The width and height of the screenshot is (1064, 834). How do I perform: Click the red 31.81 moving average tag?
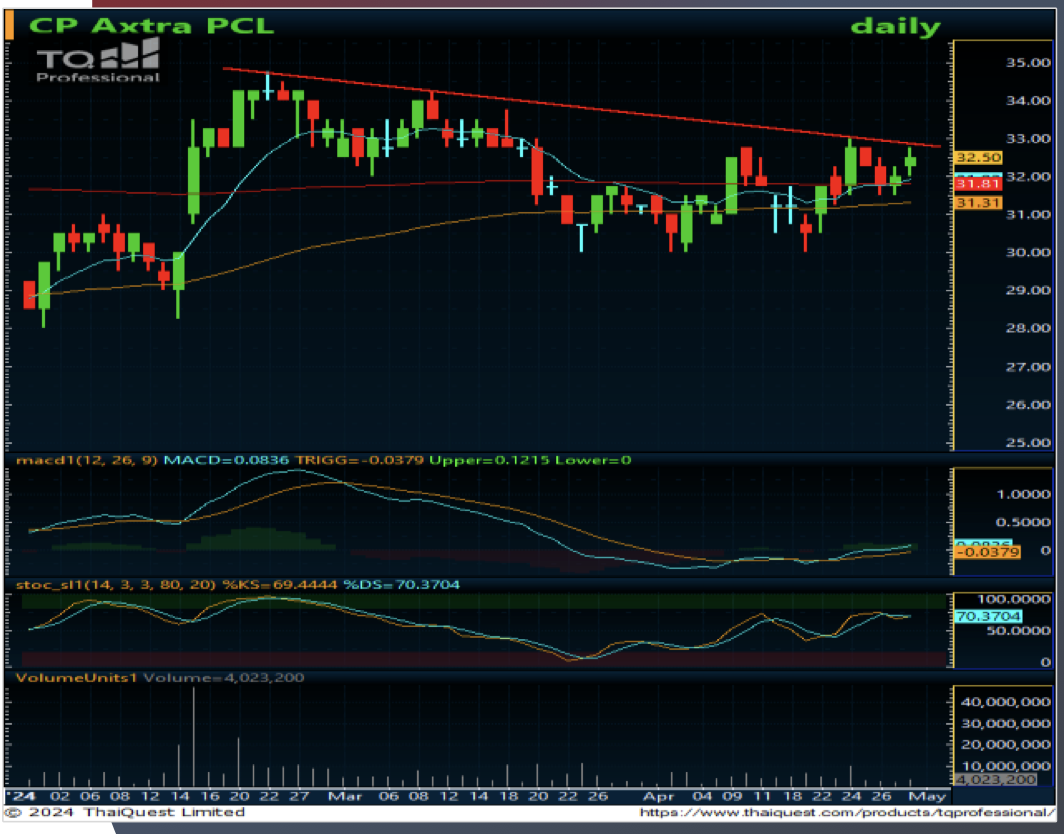[x=977, y=184]
